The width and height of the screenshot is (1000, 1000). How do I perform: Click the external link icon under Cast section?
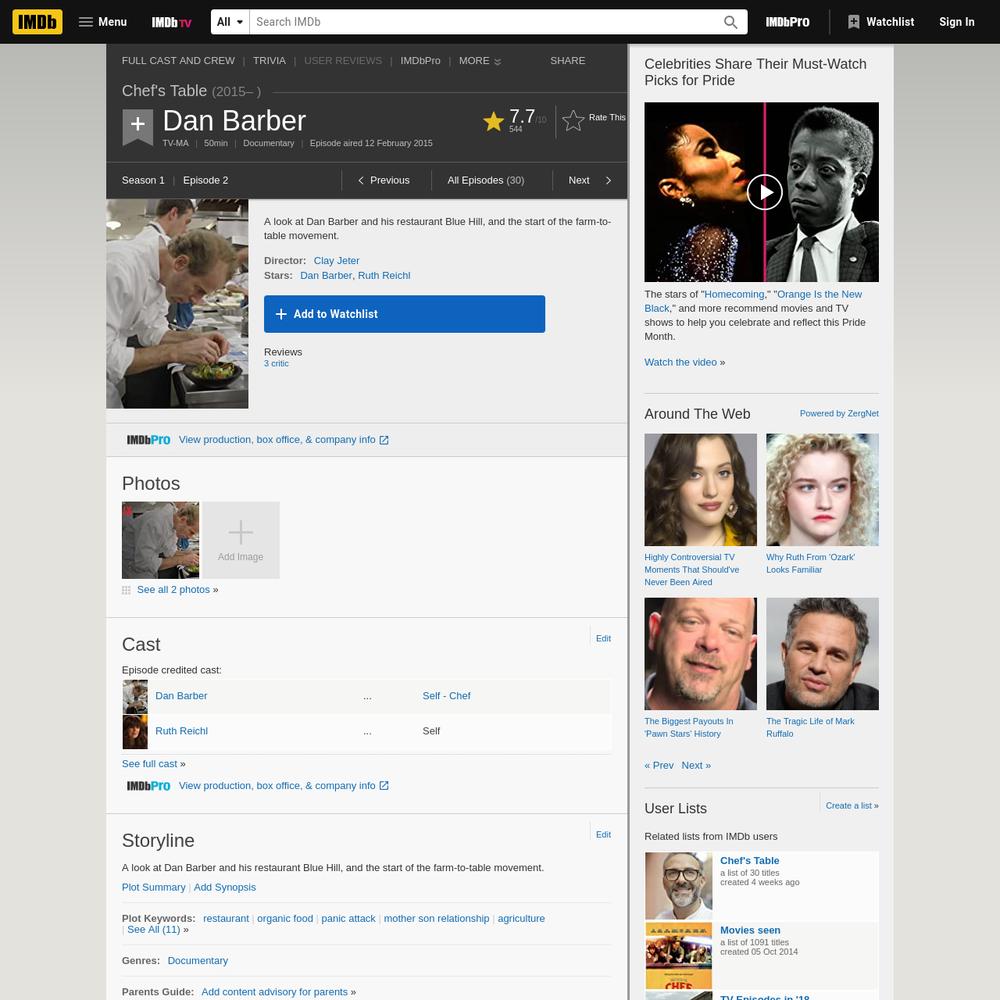[x=384, y=786]
